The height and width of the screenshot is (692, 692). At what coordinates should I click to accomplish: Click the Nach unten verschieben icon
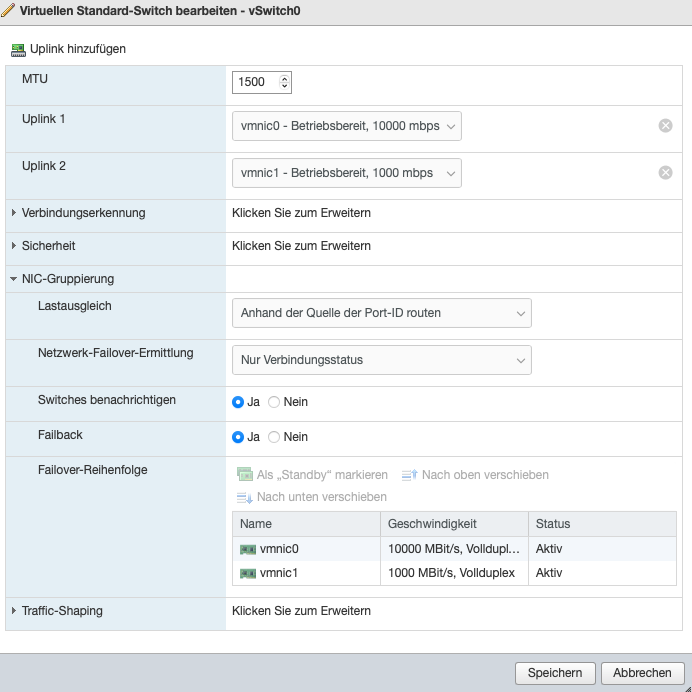(245, 497)
